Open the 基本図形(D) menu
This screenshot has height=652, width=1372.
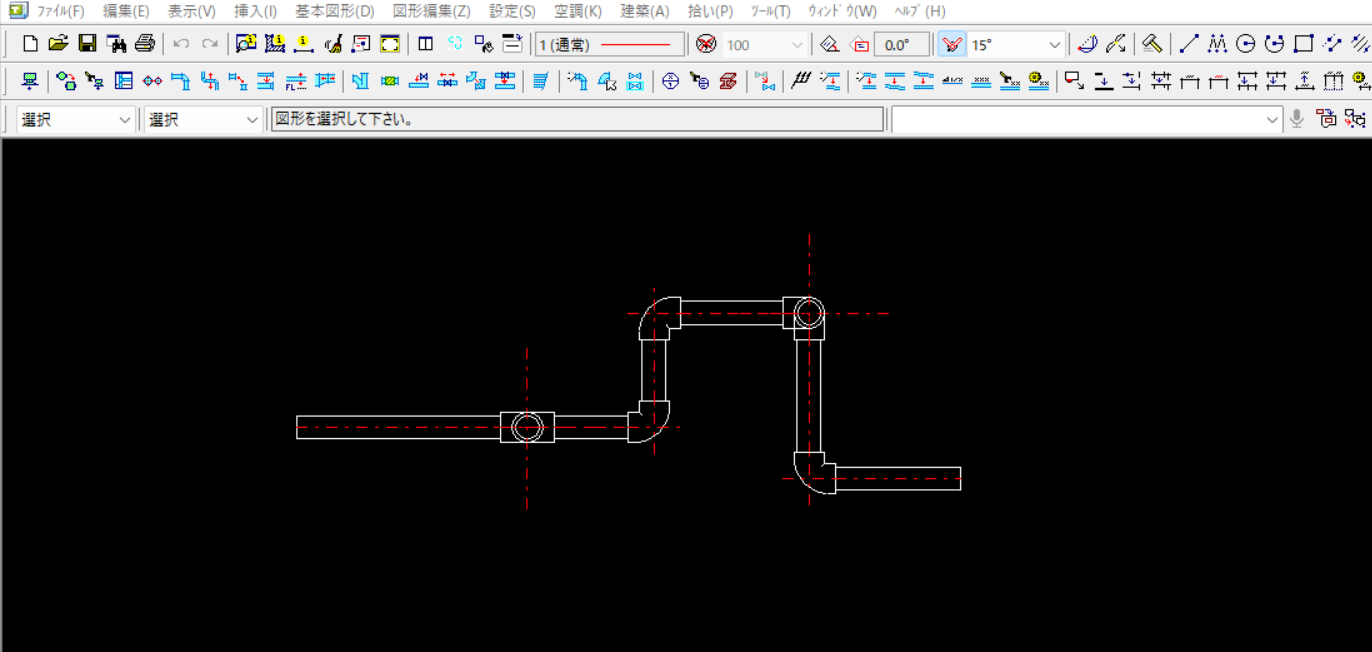coord(334,11)
